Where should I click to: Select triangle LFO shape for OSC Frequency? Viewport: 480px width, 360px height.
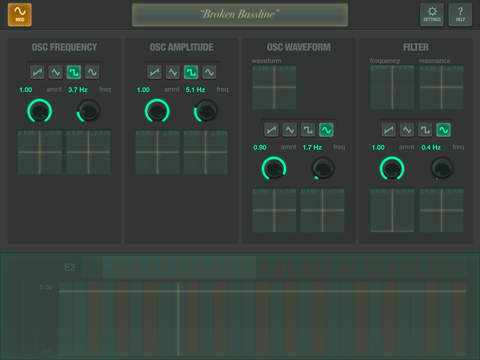point(55,72)
